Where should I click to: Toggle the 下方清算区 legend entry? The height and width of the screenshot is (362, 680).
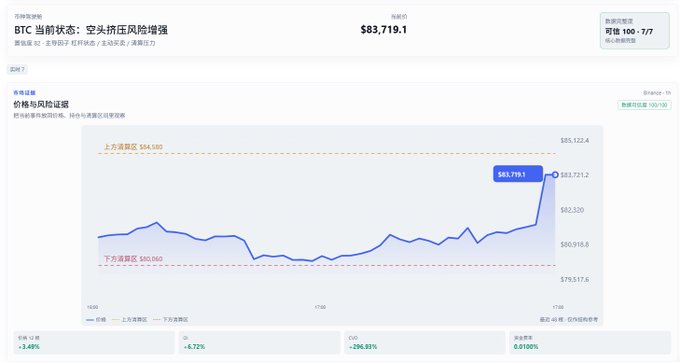click(170, 320)
